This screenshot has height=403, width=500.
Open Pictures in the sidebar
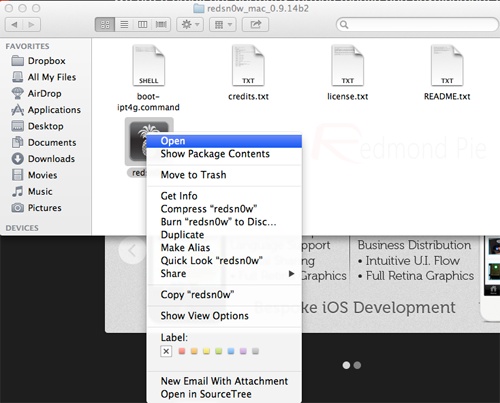[x=36, y=208]
